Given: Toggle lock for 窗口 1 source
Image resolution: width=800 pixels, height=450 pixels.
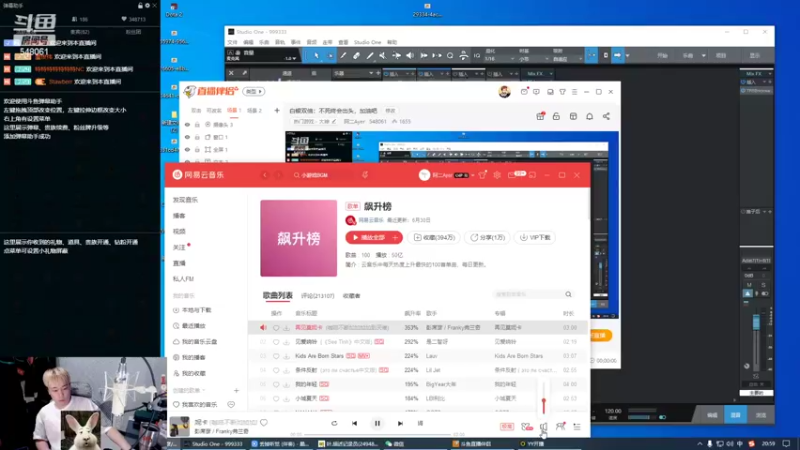Looking at the screenshot, I should point(197,137).
